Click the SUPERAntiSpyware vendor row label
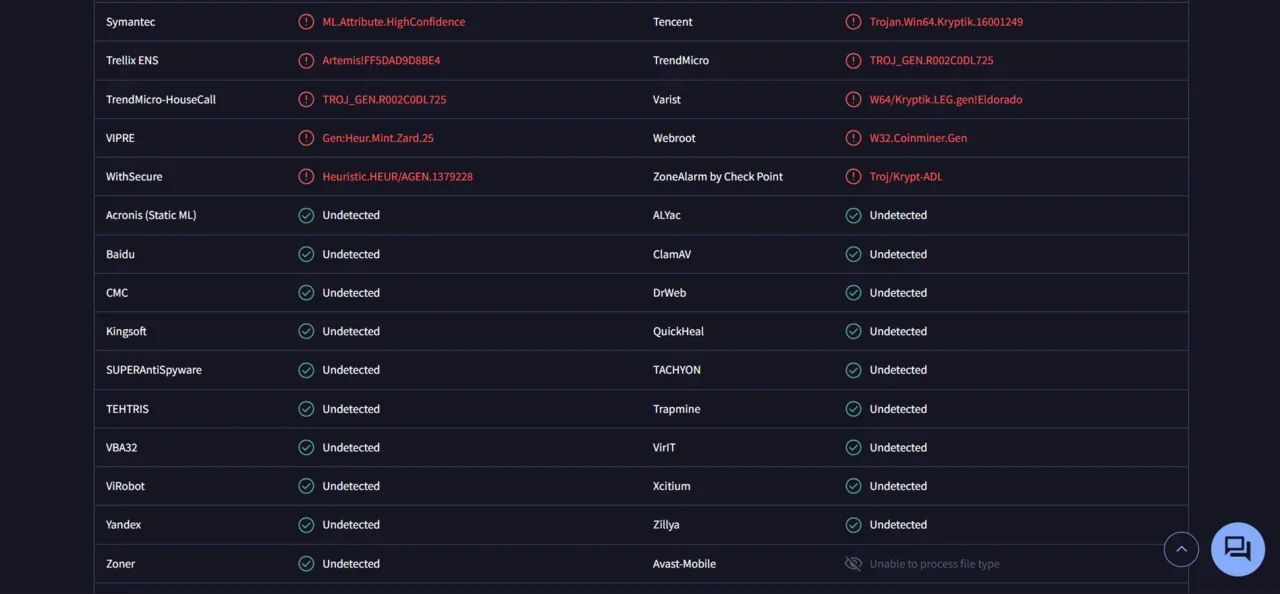The image size is (1280, 594). click(154, 370)
